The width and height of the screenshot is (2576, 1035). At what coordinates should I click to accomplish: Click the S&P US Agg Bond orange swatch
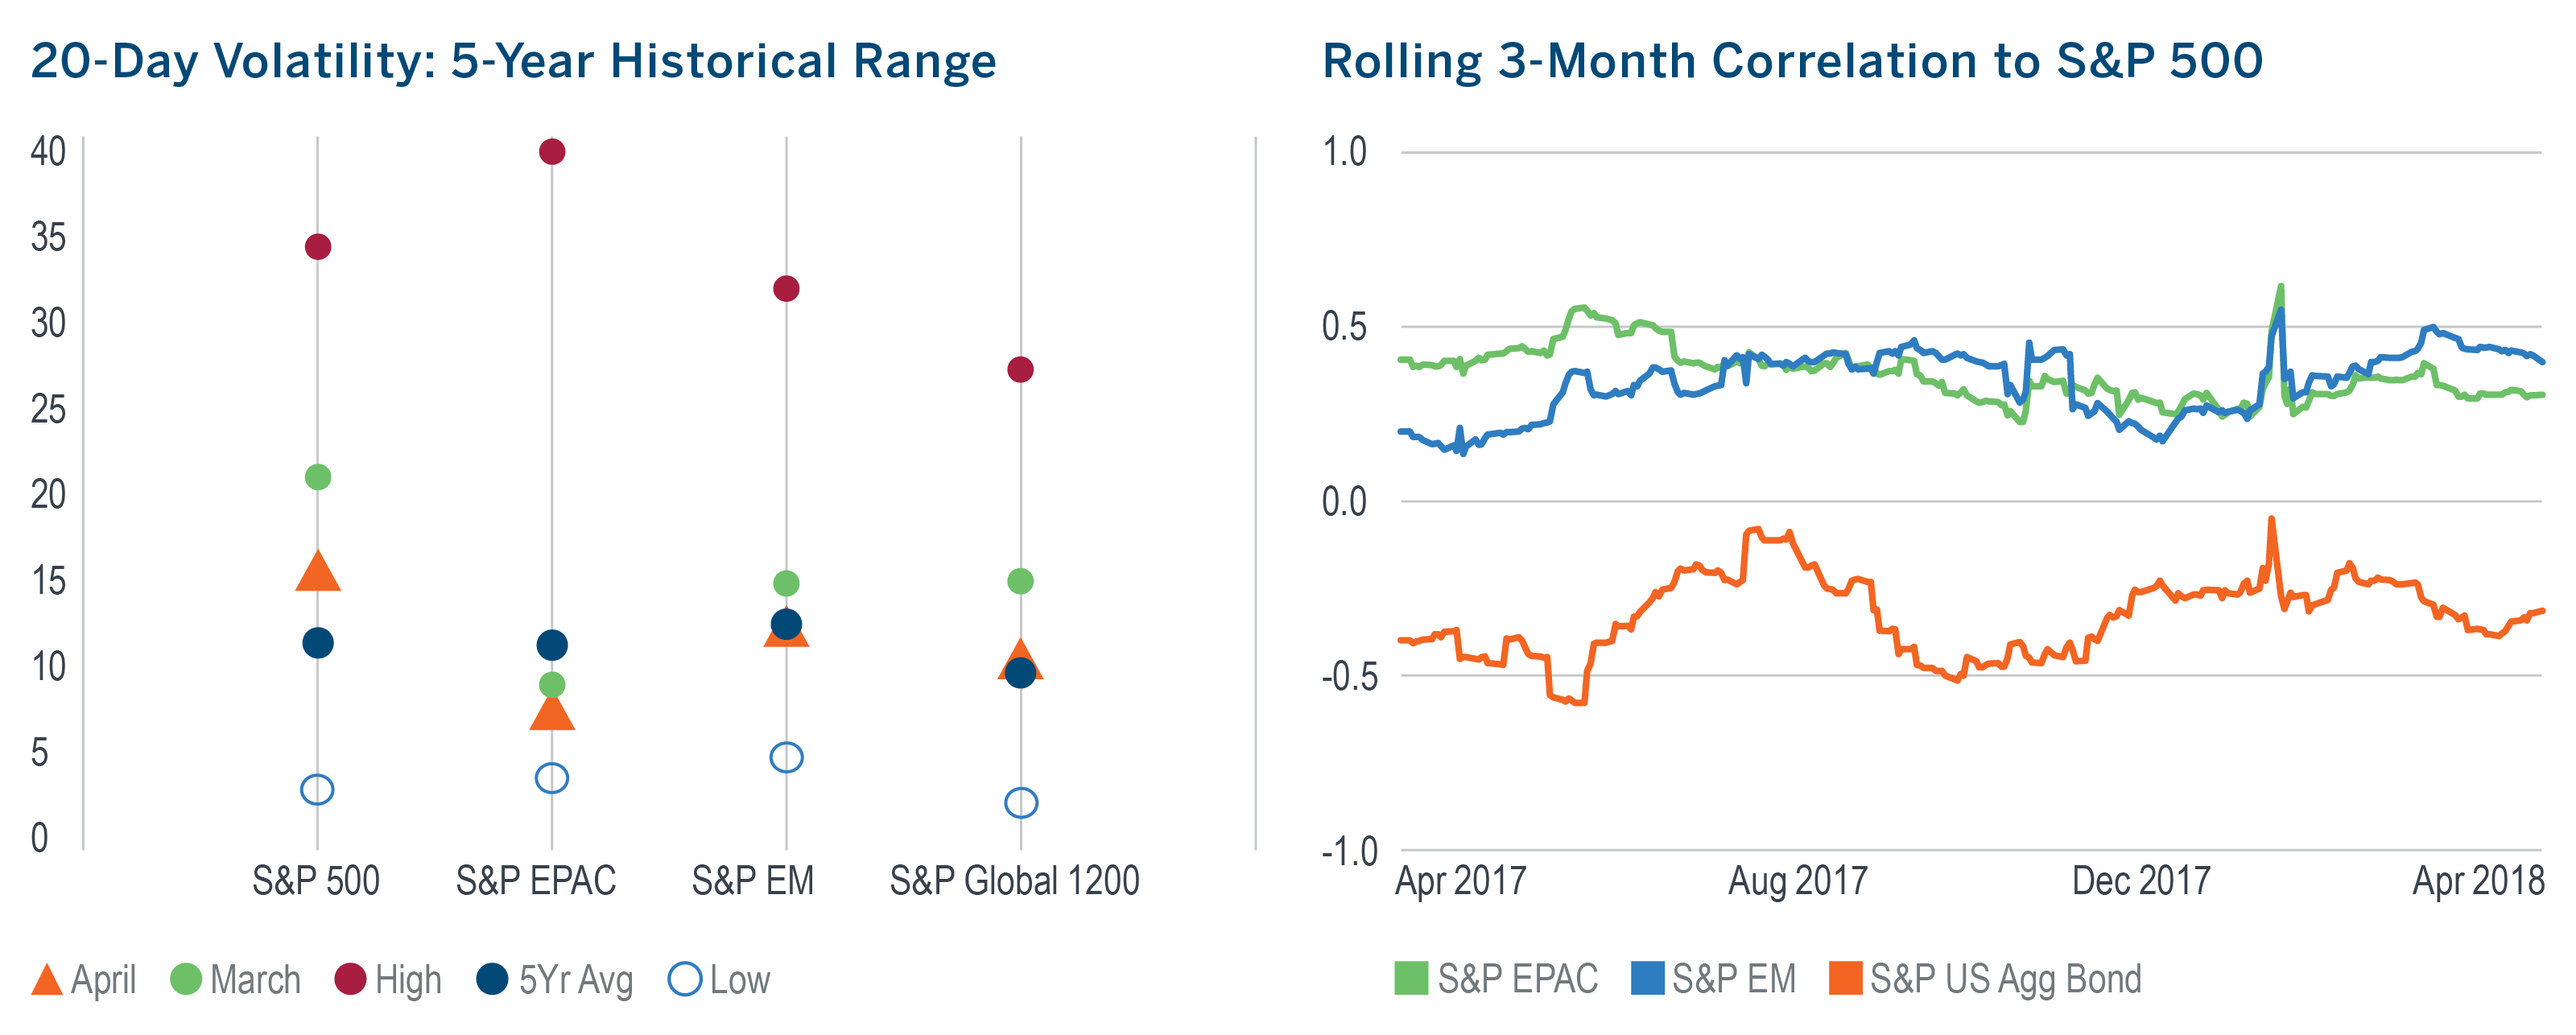[1845, 979]
